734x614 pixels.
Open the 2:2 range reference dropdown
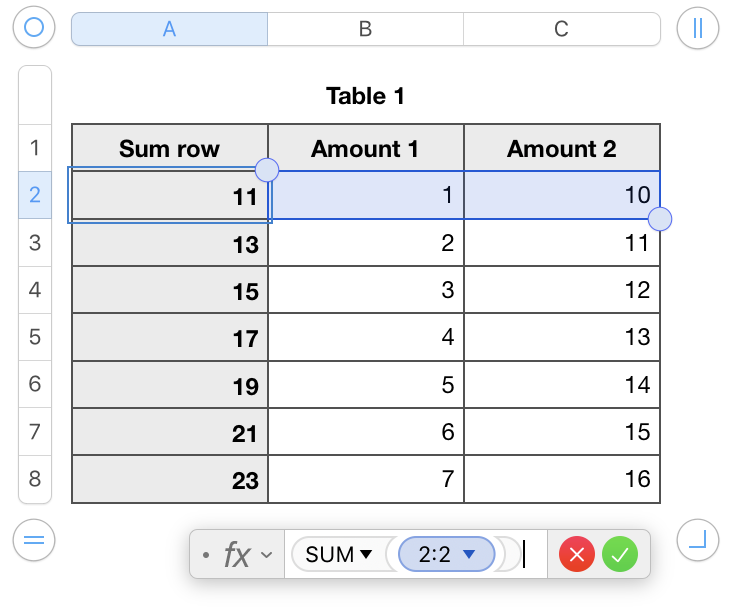(x=468, y=554)
